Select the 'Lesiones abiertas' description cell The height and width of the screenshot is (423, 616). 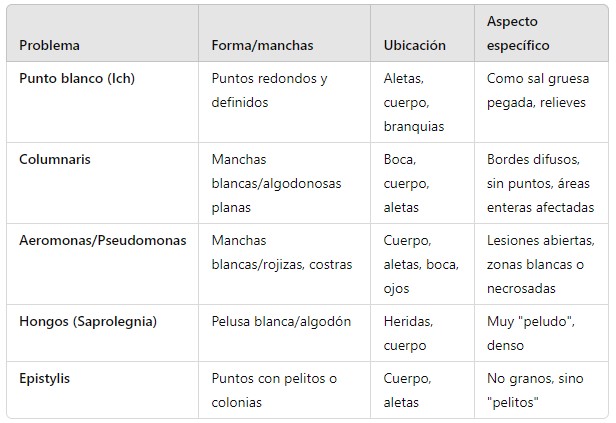(541, 264)
